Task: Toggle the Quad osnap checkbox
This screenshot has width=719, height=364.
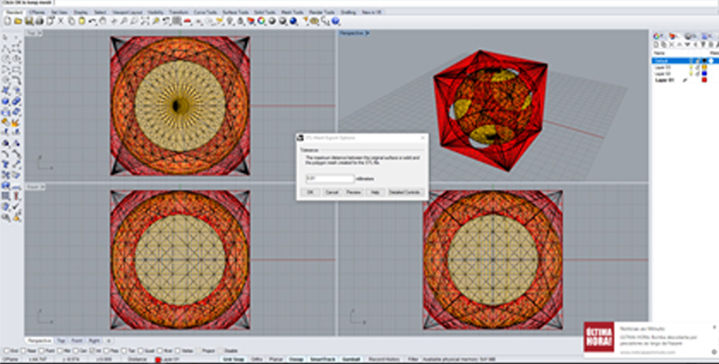Action: coord(141,351)
